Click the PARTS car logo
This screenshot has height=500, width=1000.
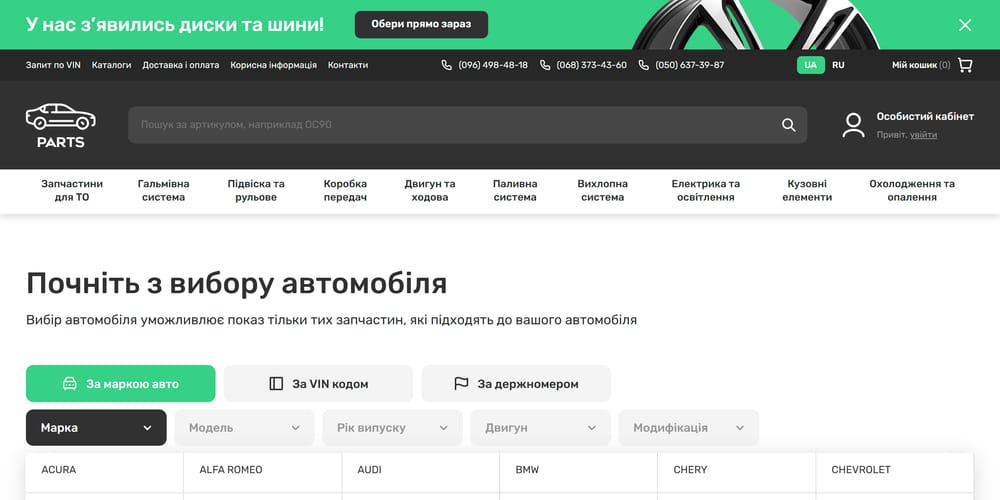coord(61,125)
